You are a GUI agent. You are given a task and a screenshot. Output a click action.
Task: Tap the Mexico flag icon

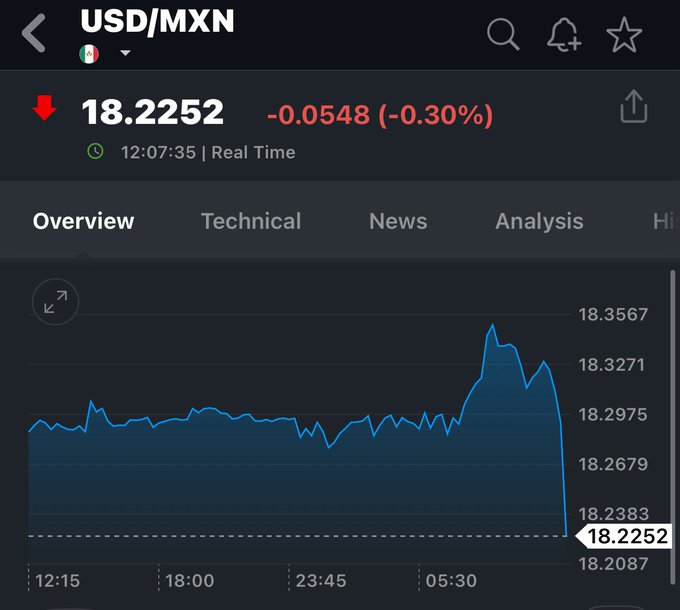click(x=89, y=54)
